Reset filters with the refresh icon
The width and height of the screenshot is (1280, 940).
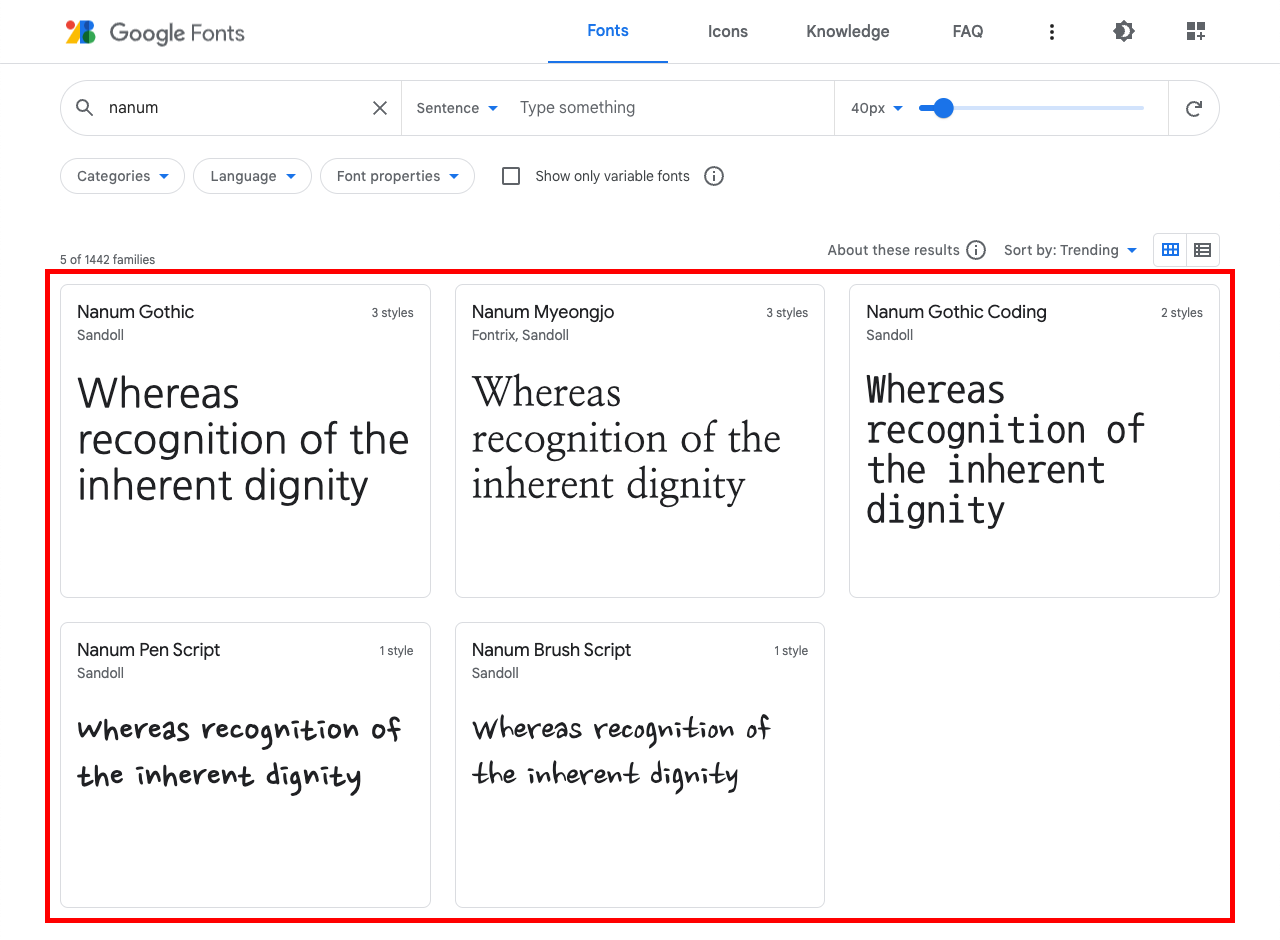coord(1193,108)
